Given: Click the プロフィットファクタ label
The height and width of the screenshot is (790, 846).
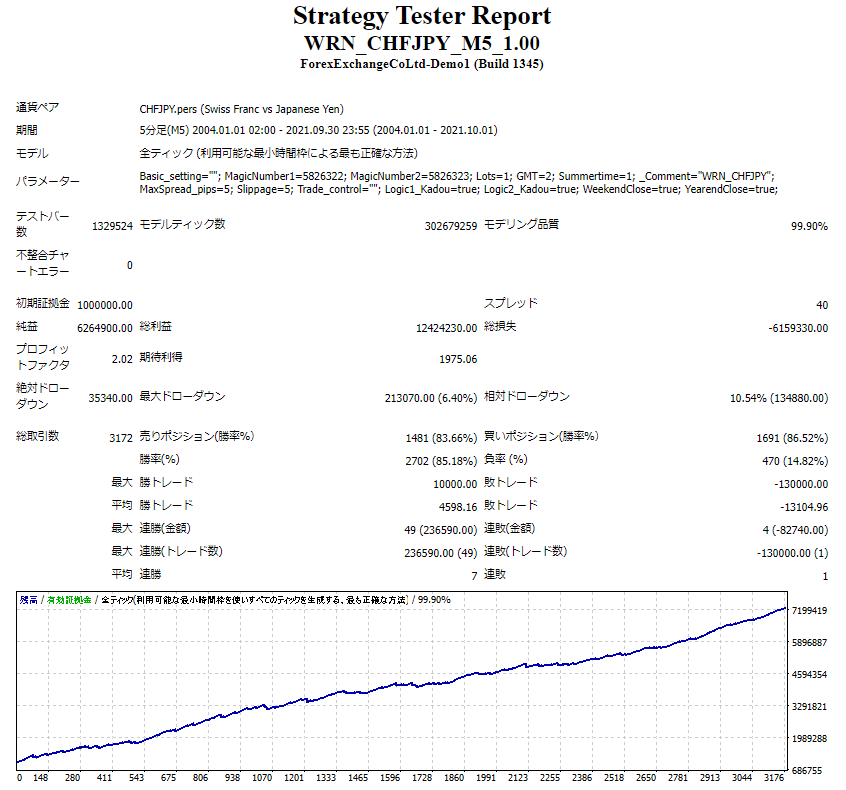Looking at the screenshot, I should 43,357.
